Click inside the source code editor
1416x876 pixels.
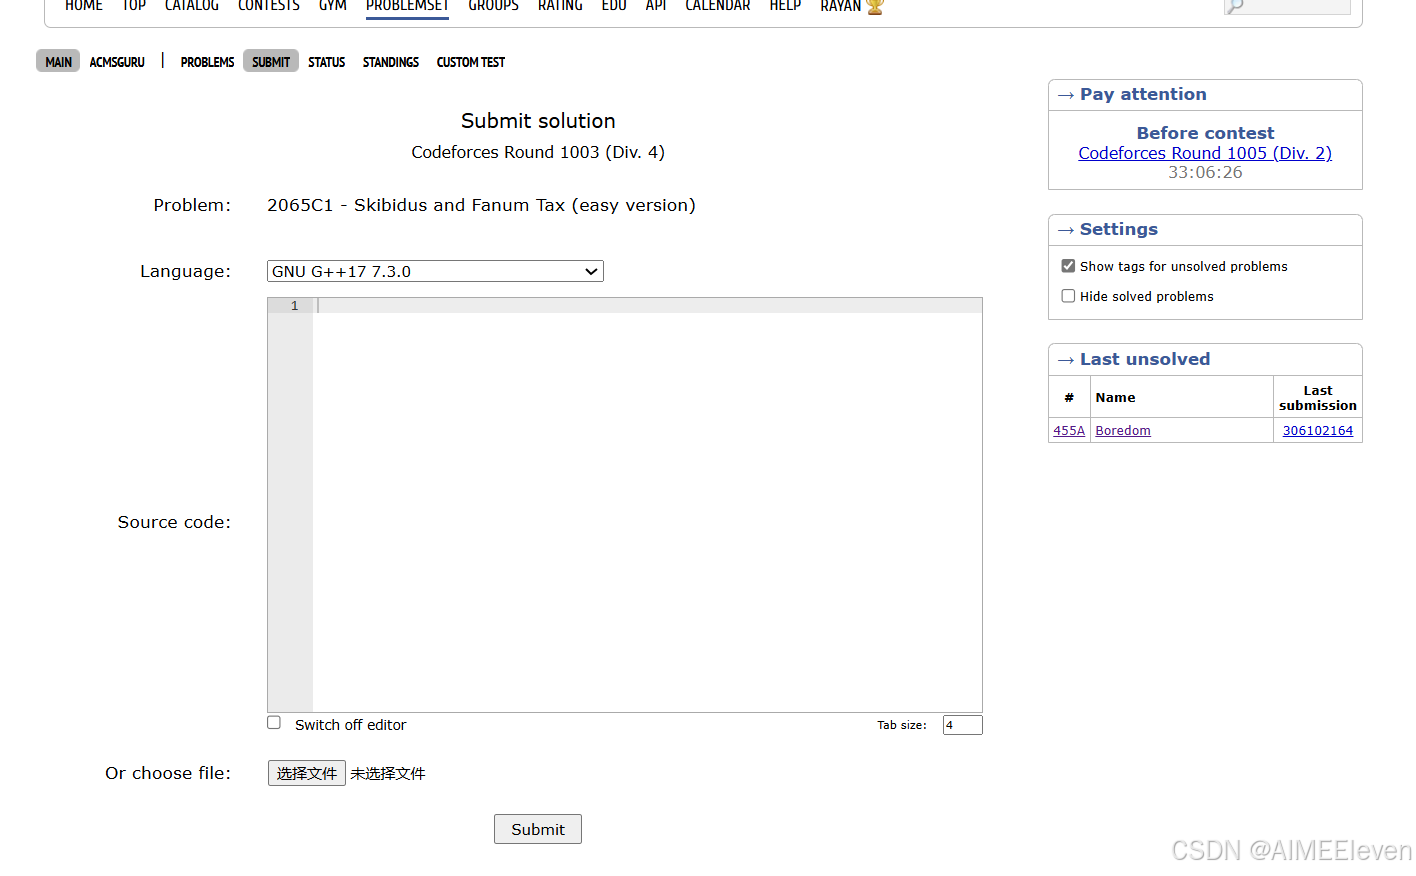click(647, 505)
